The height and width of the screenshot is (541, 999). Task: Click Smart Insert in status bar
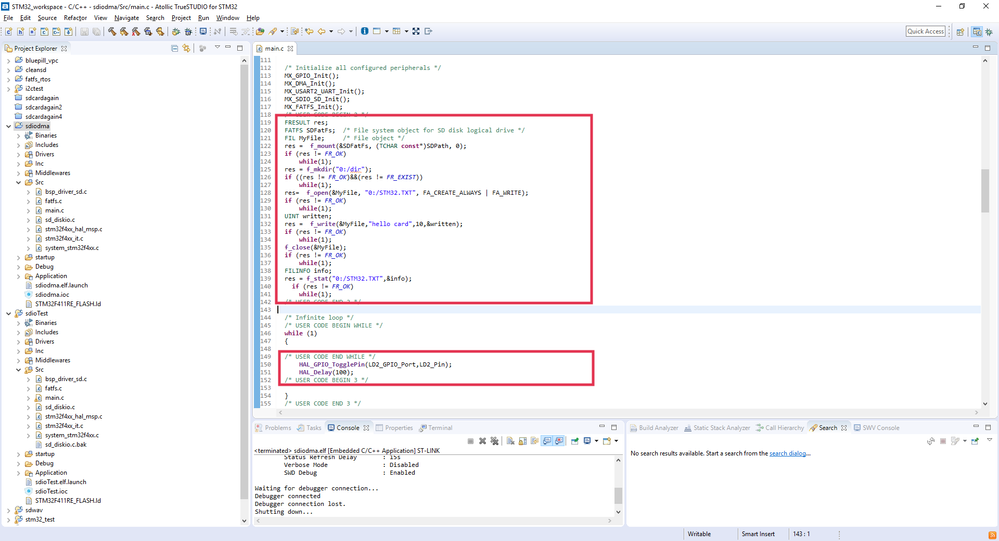pyautogui.click(x=758, y=534)
